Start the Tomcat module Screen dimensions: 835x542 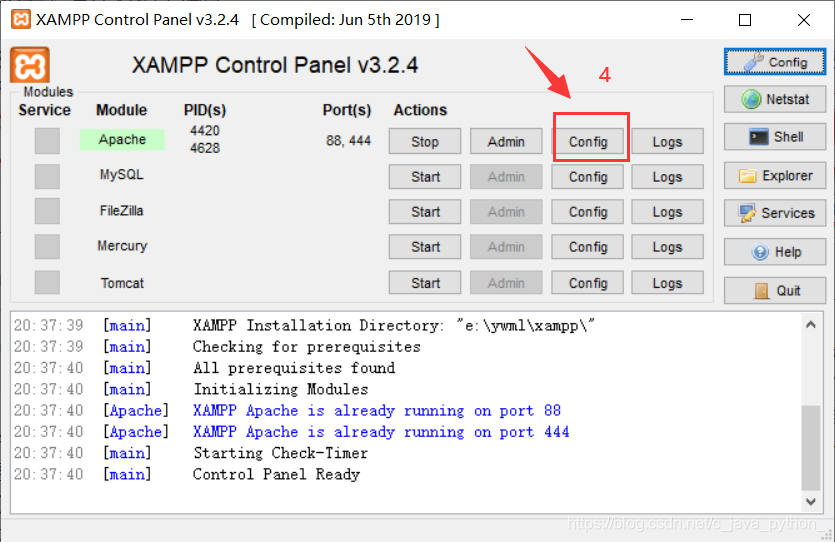pos(425,282)
